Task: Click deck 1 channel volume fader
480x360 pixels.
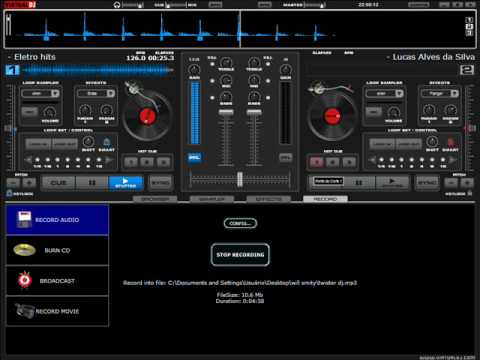Action: tap(226, 113)
